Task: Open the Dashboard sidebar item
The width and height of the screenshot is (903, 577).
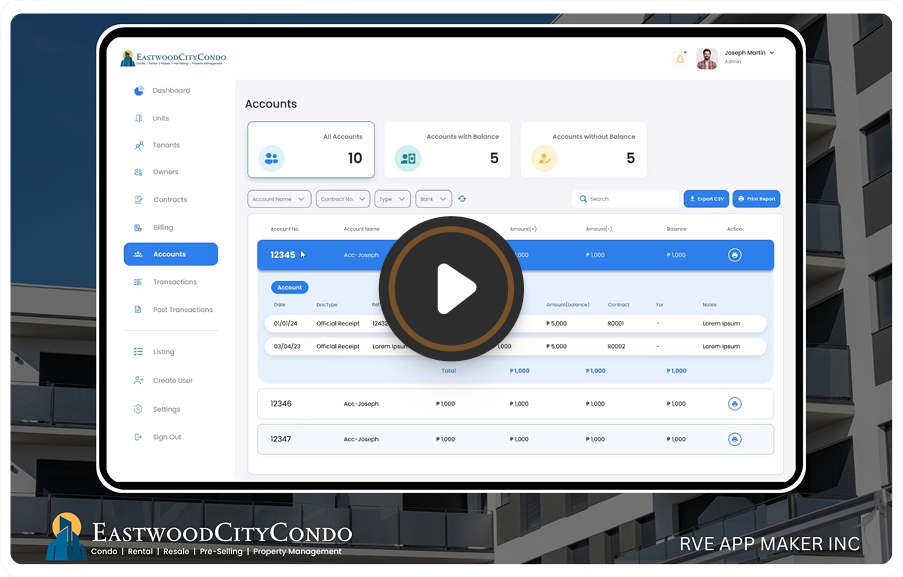Action: [x=170, y=90]
